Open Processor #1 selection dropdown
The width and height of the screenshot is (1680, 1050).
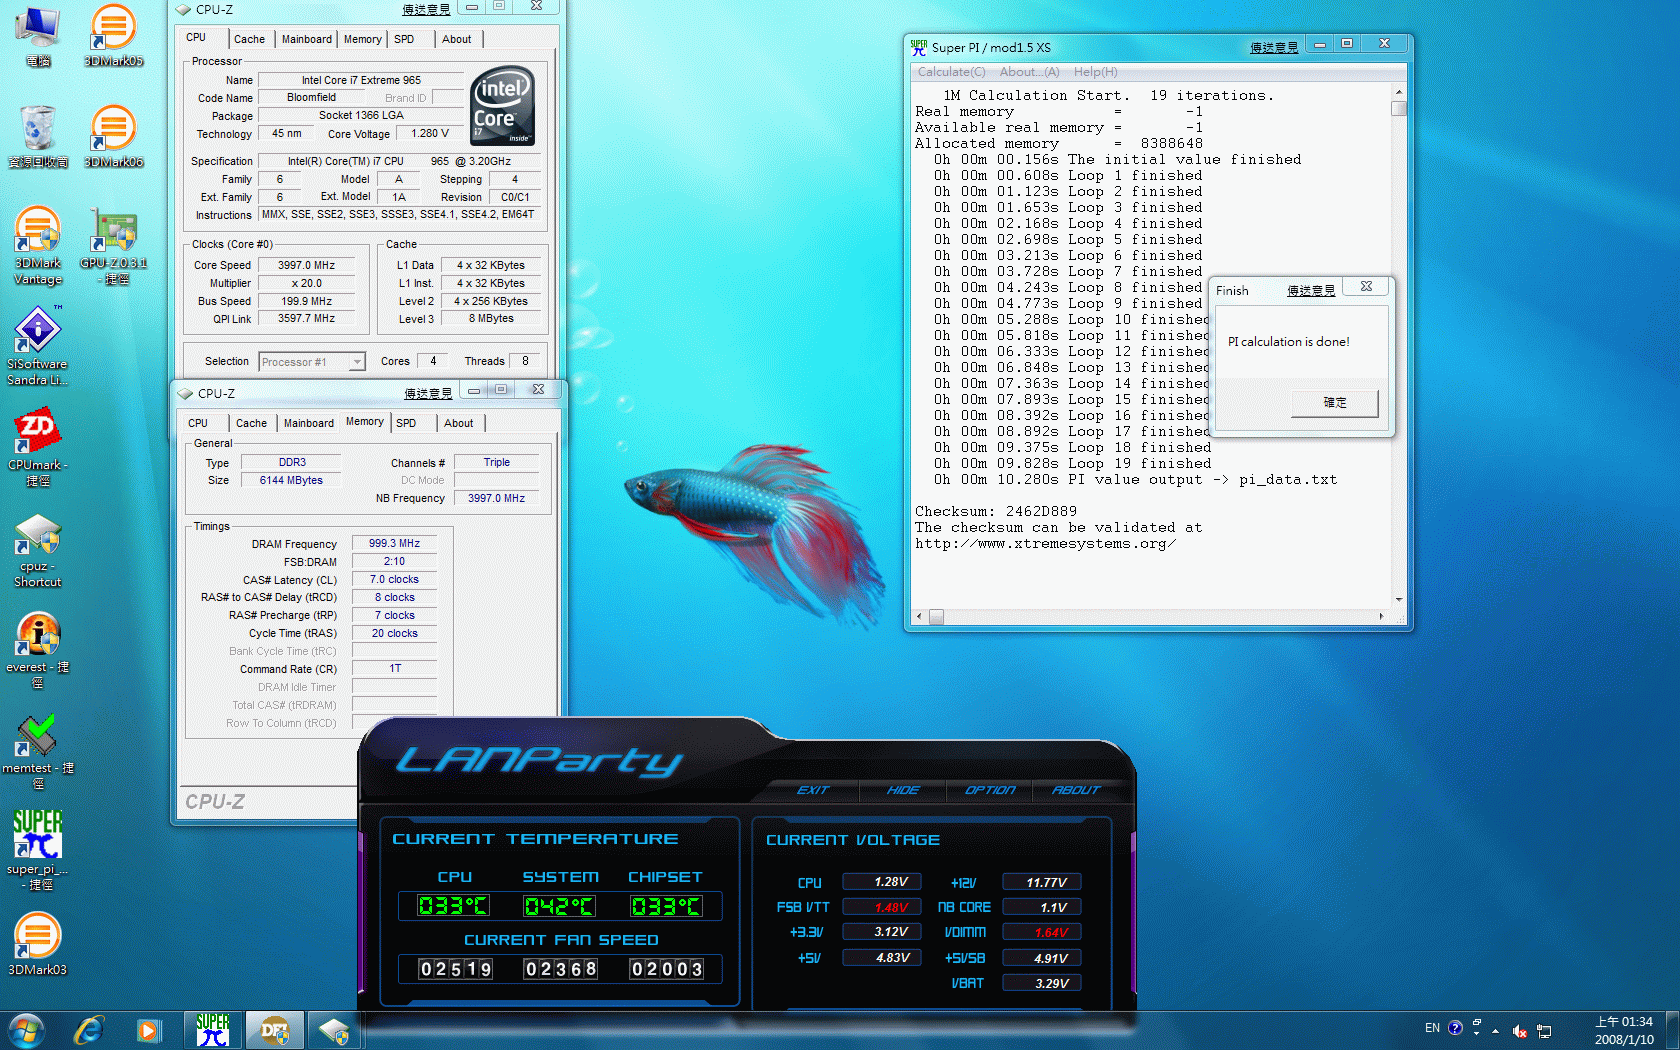click(312, 362)
